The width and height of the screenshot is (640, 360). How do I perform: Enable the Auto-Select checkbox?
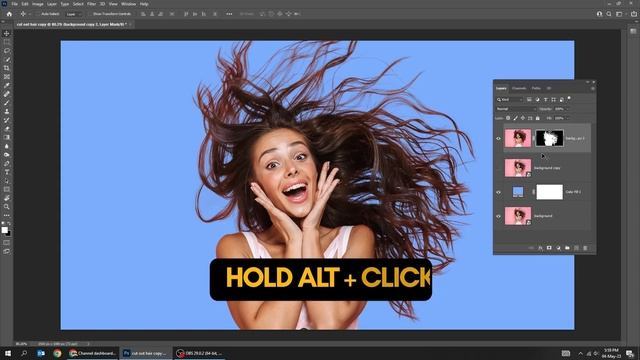(x=38, y=14)
